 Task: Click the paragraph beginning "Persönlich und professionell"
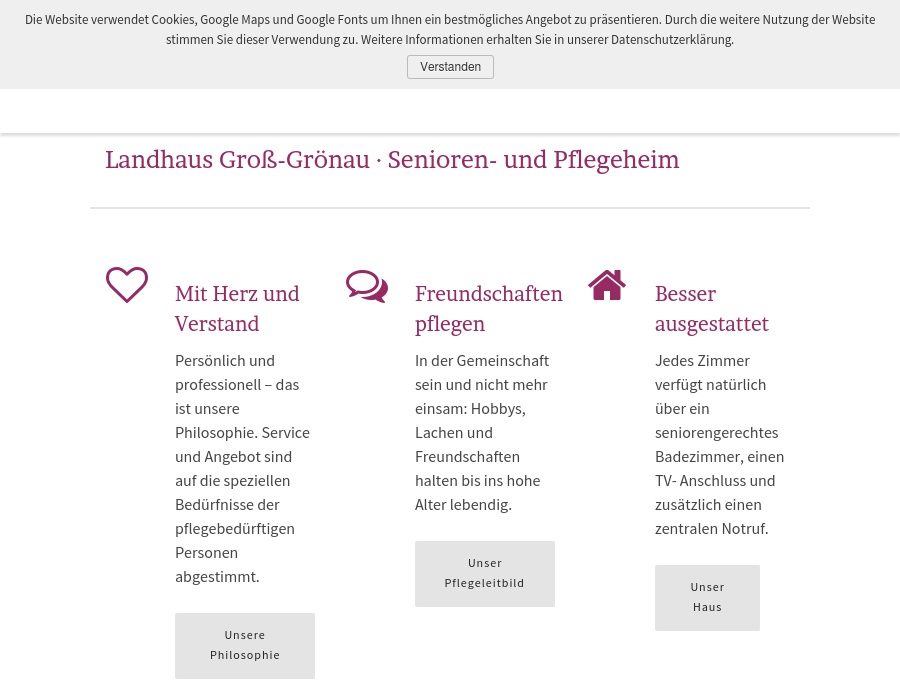(x=243, y=468)
